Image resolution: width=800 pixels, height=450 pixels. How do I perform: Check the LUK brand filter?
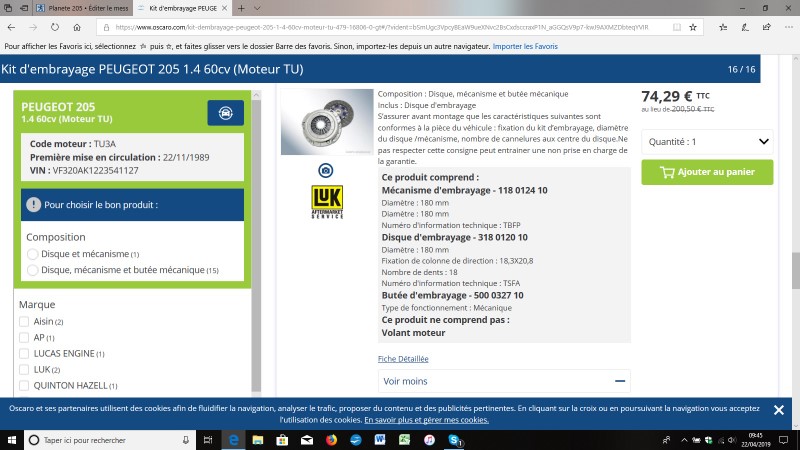[24, 369]
